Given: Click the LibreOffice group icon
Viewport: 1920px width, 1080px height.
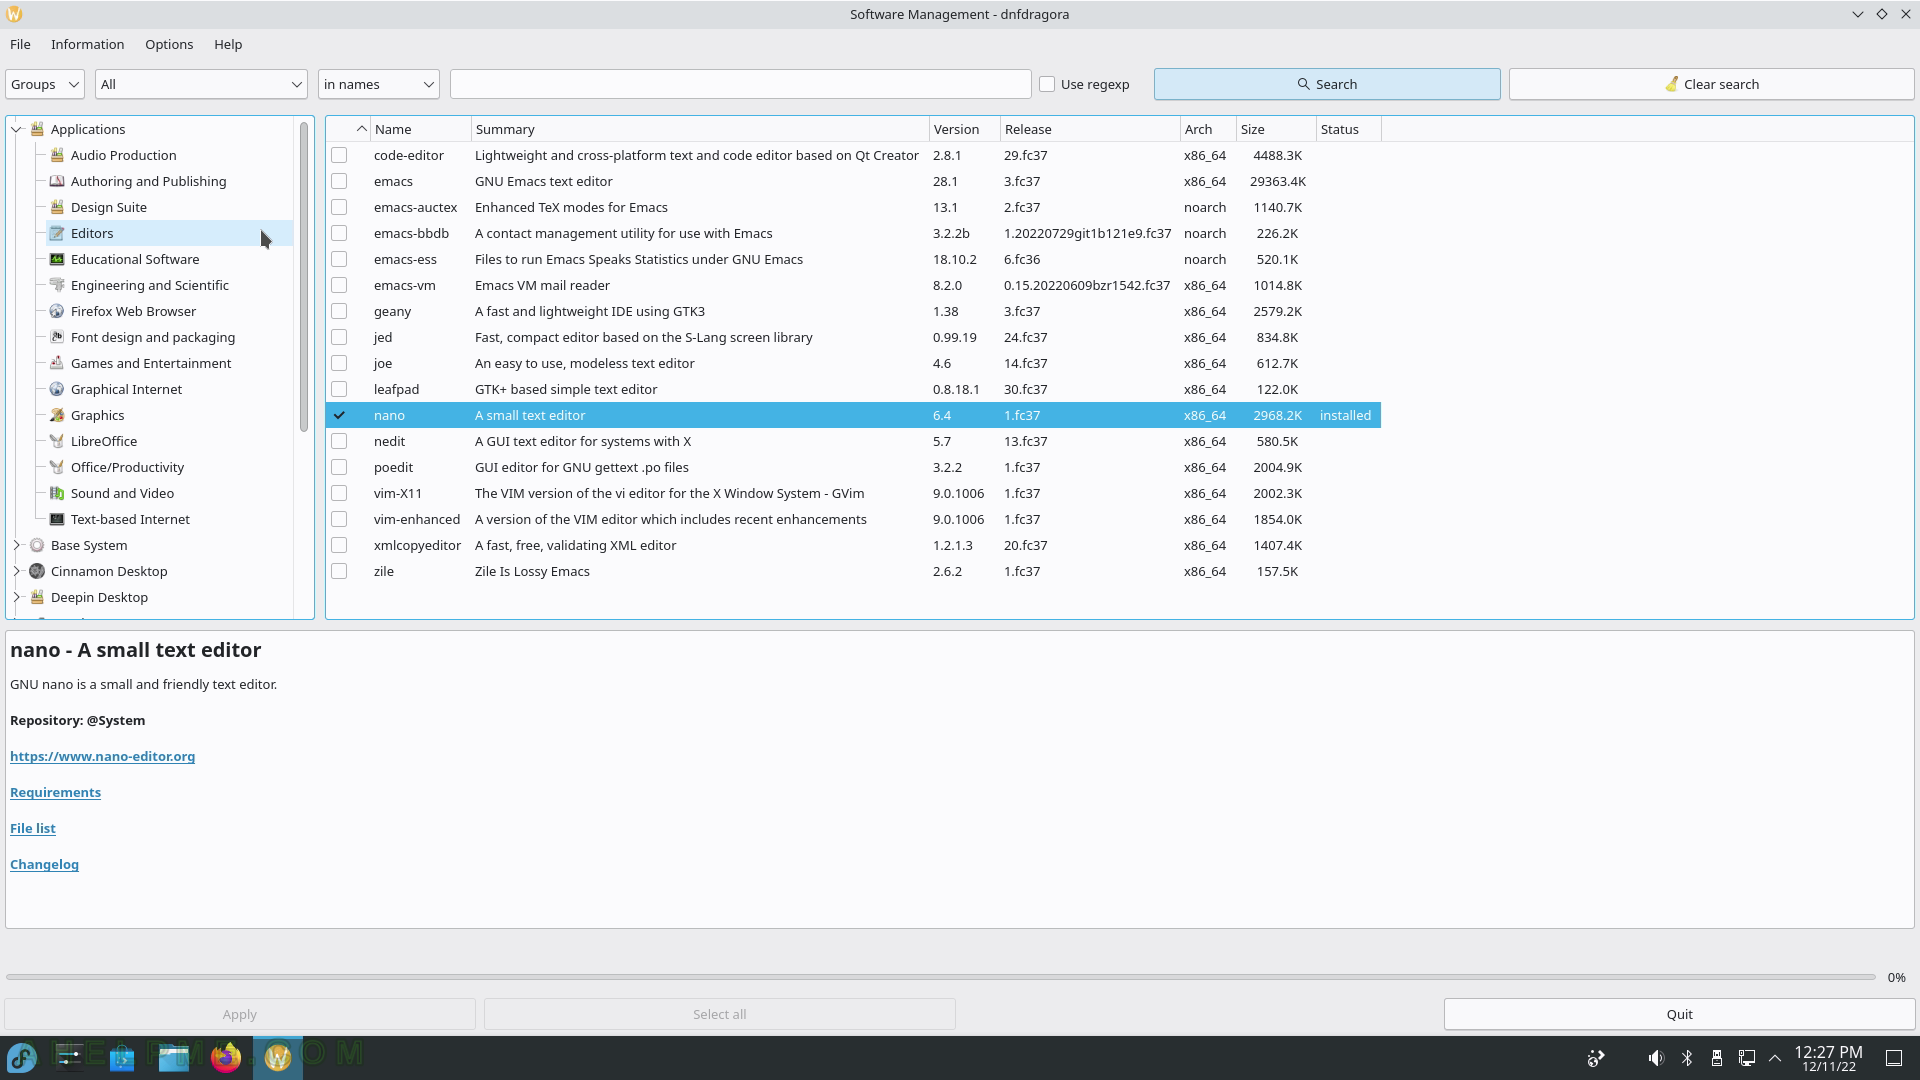Looking at the screenshot, I should (x=57, y=441).
